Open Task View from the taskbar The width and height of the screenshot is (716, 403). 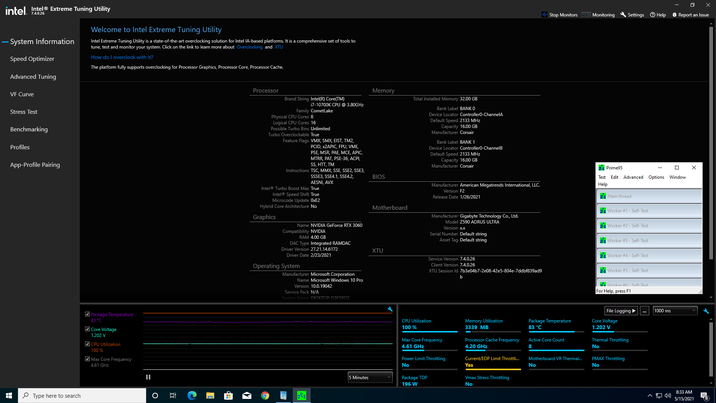point(173,395)
